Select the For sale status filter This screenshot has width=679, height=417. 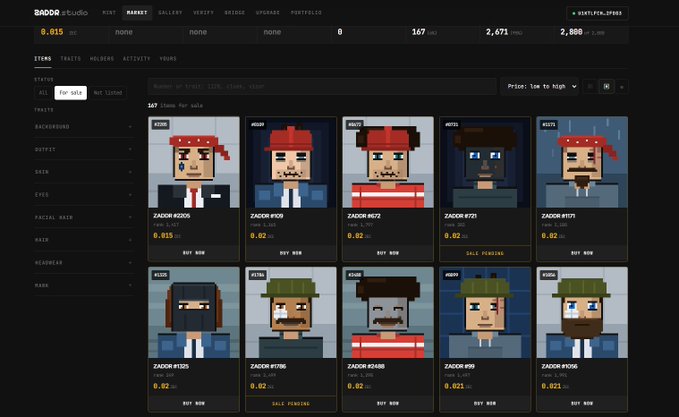point(71,93)
